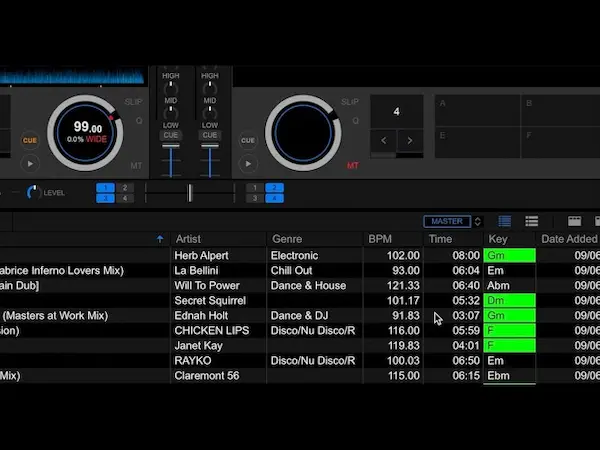Enable headphone CUE on left mixer channel
This screenshot has height=450, width=600.
click(x=171, y=135)
